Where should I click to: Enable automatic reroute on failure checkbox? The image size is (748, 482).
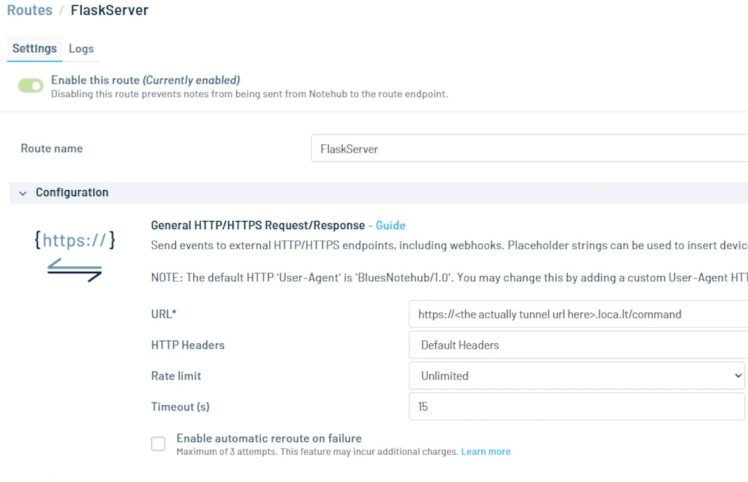(x=158, y=444)
